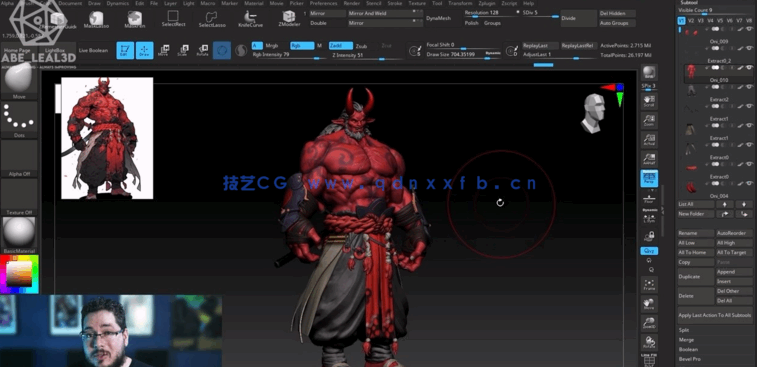Click the Zoom3D button in right shelf
The height and width of the screenshot is (367, 757).
649,324
